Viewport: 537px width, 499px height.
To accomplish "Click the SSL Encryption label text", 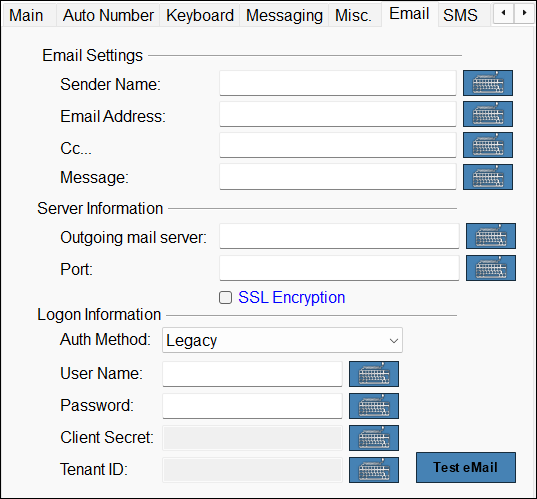I will [291, 297].
